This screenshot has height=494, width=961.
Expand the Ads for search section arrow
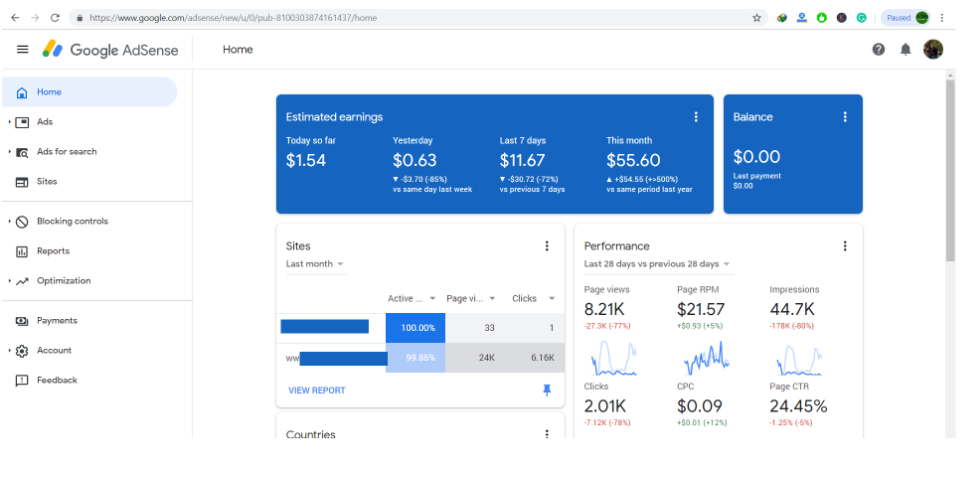click(x=9, y=151)
